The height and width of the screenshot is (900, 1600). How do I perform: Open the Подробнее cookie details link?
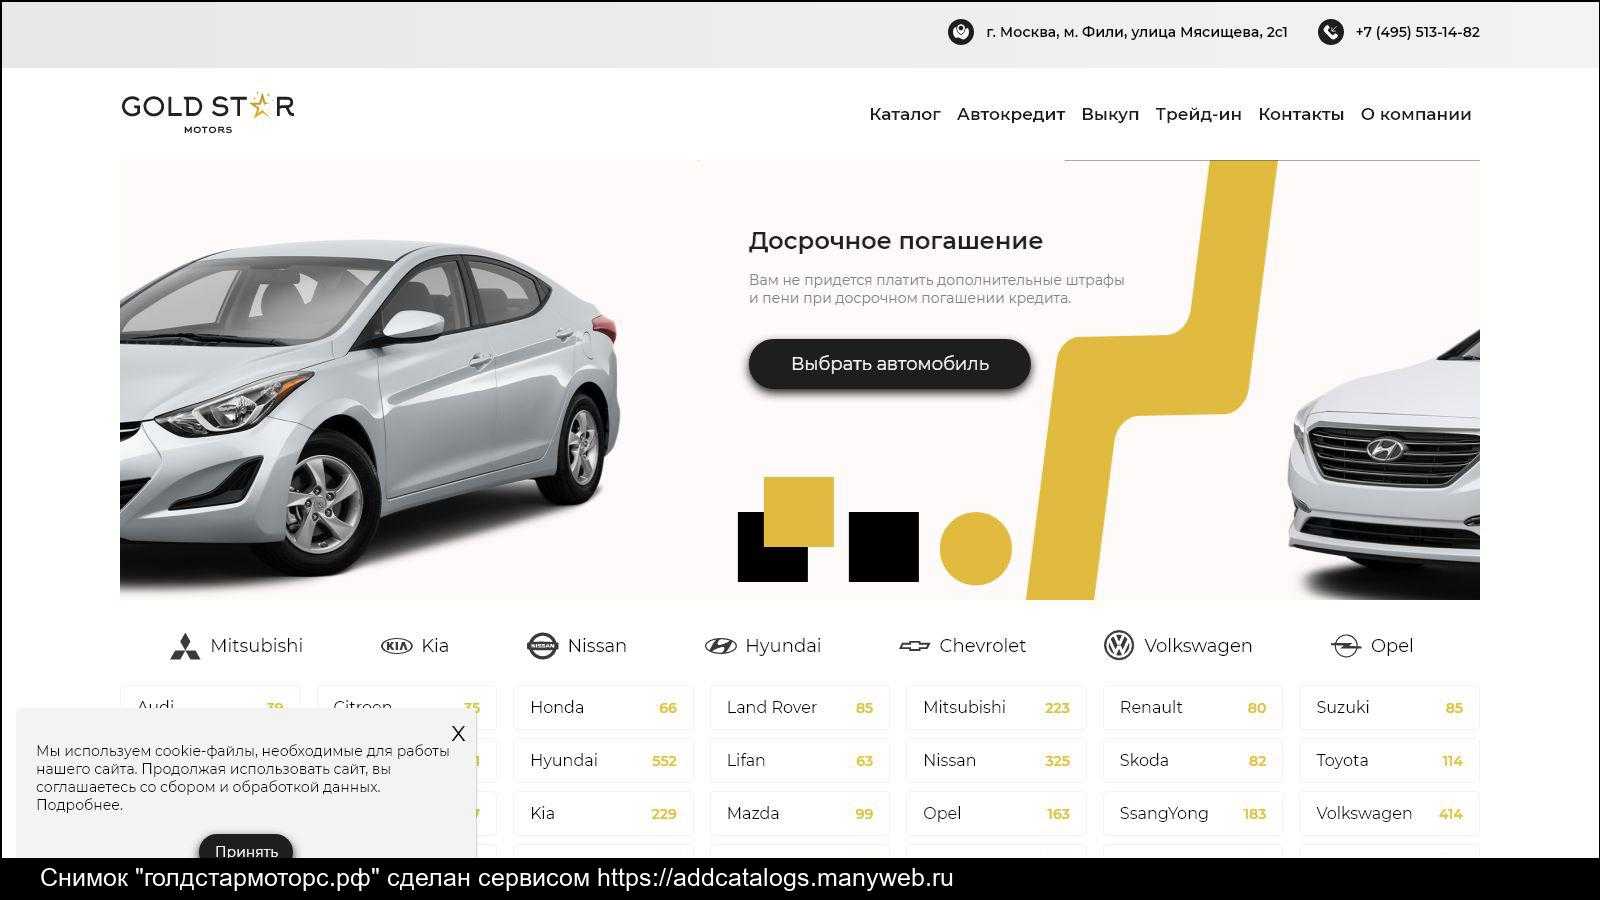point(79,805)
